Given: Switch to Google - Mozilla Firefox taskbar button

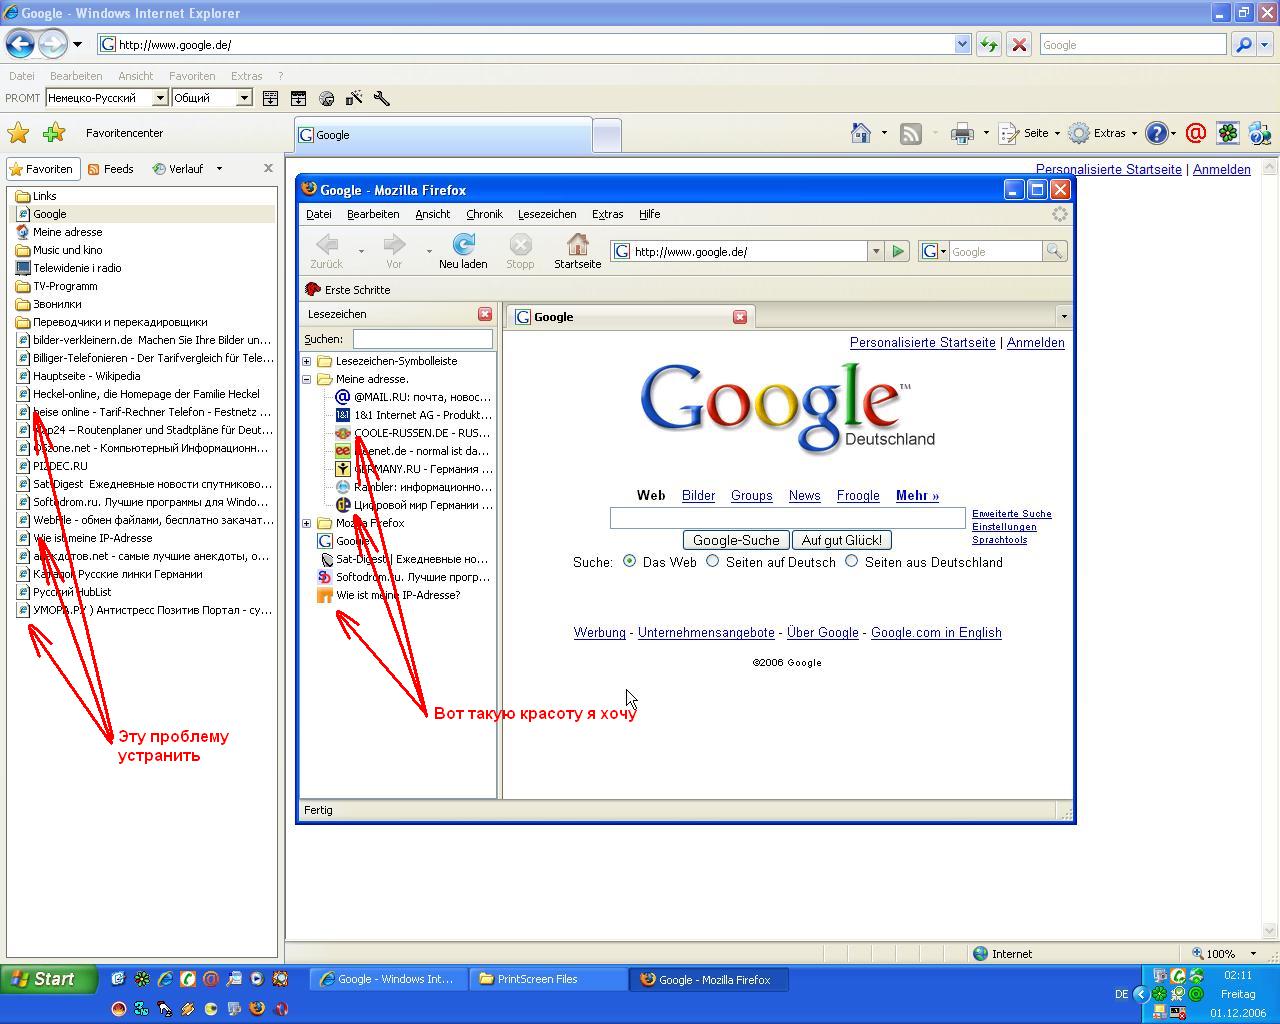Looking at the screenshot, I should (709, 979).
